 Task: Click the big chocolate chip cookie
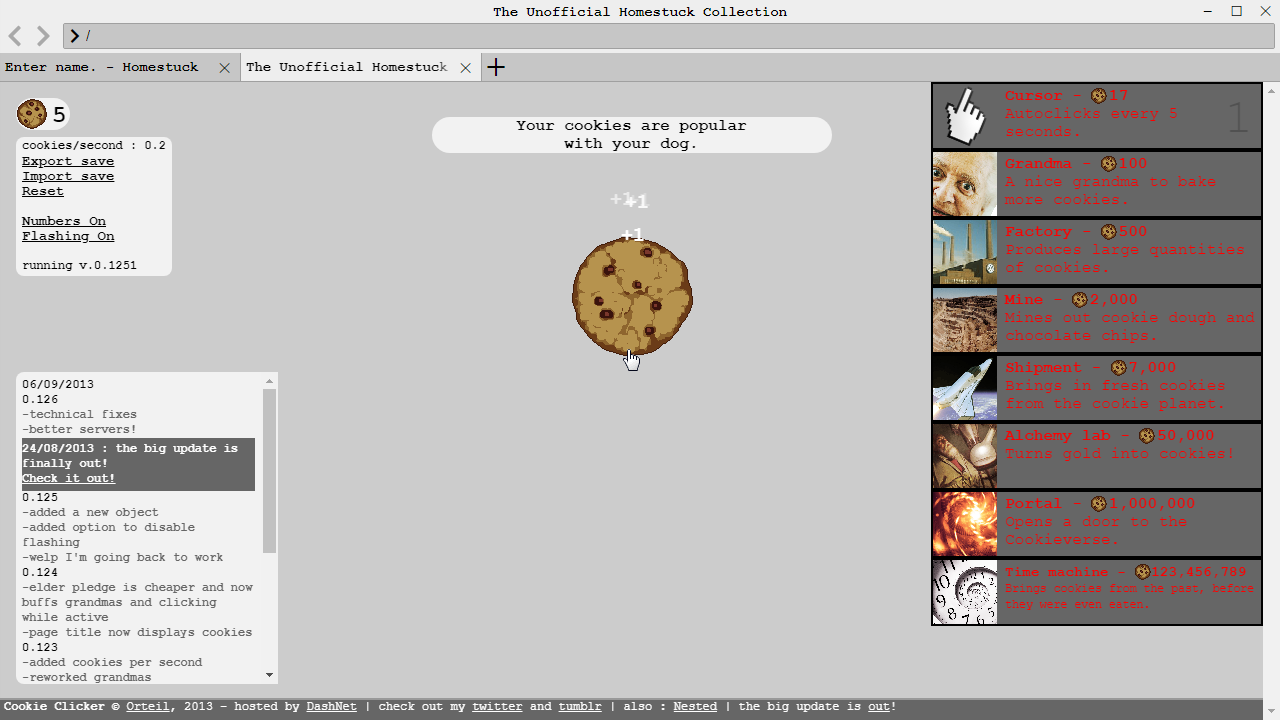(632, 296)
